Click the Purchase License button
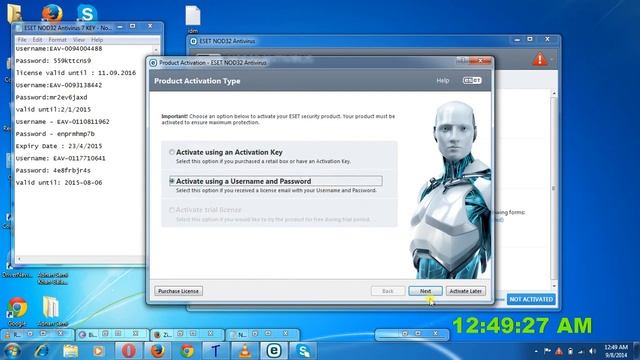Image resolution: width=640 pixels, height=360 pixels. (x=178, y=291)
